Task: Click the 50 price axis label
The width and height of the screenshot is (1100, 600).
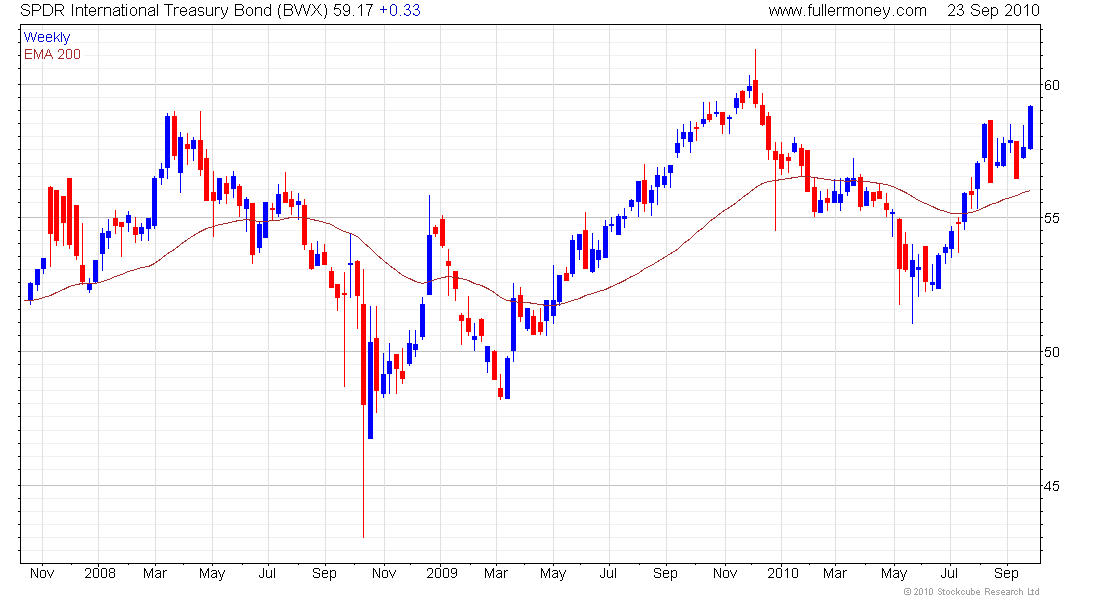Action: [1052, 352]
